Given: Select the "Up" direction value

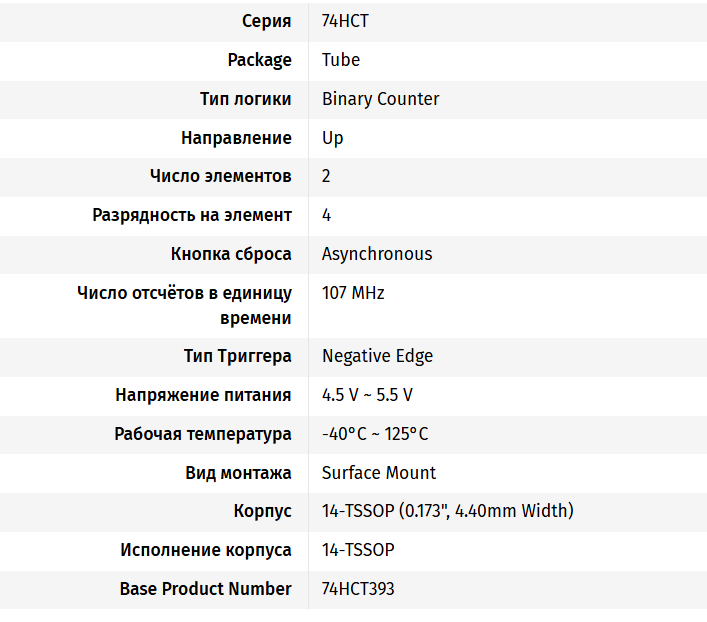Looking at the screenshot, I should tap(333, 138).
